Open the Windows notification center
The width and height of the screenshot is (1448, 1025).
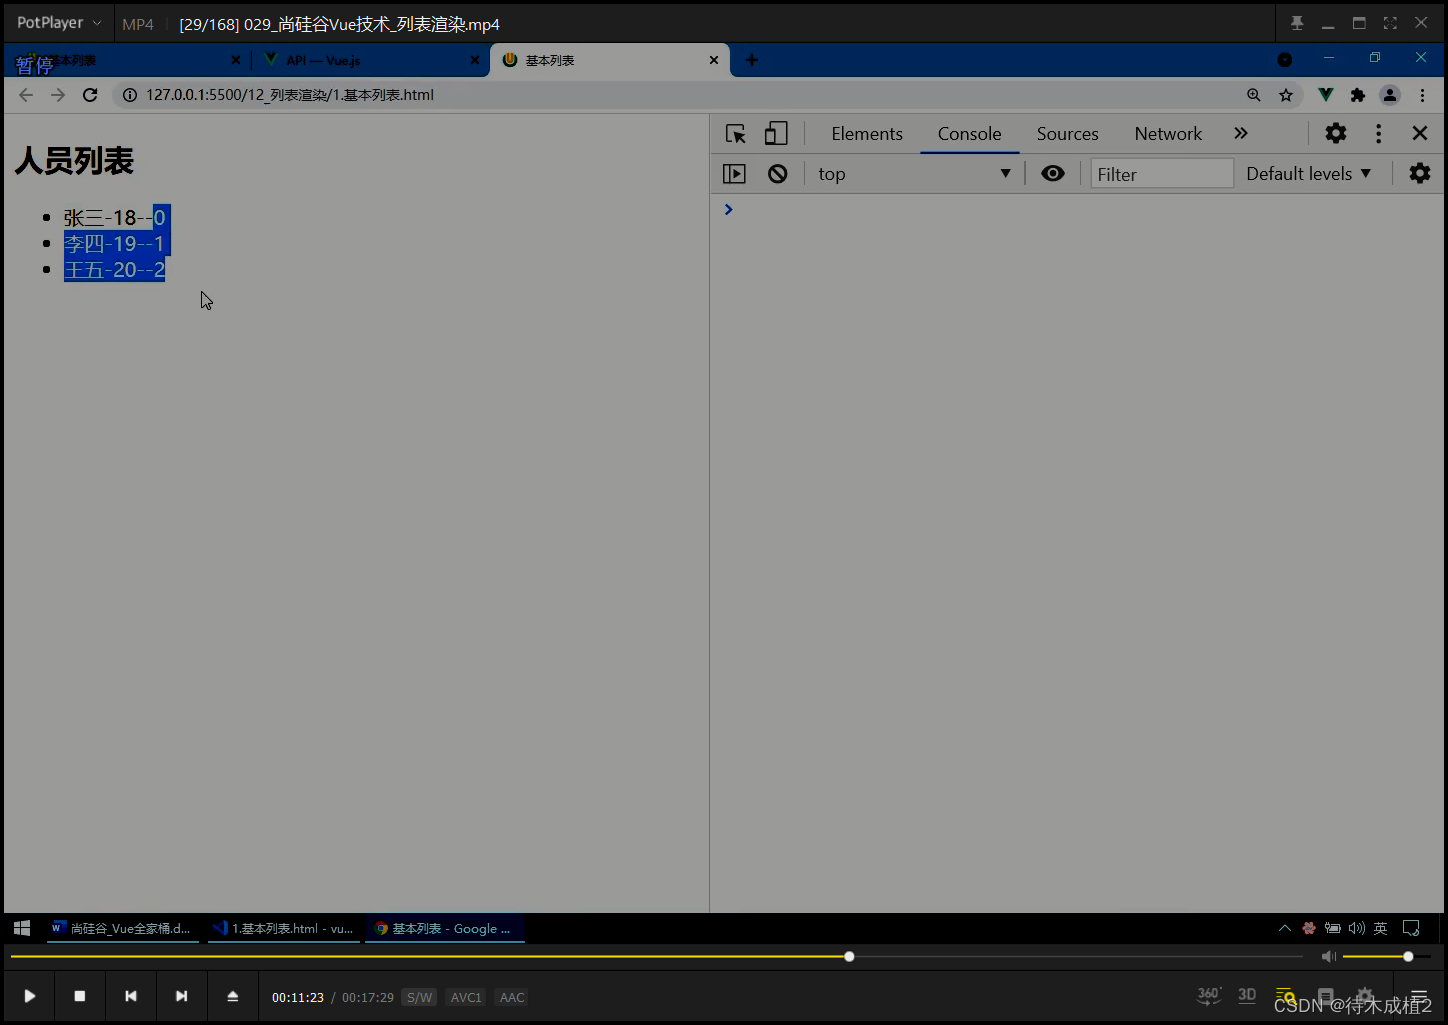(x=1411, y=928)
